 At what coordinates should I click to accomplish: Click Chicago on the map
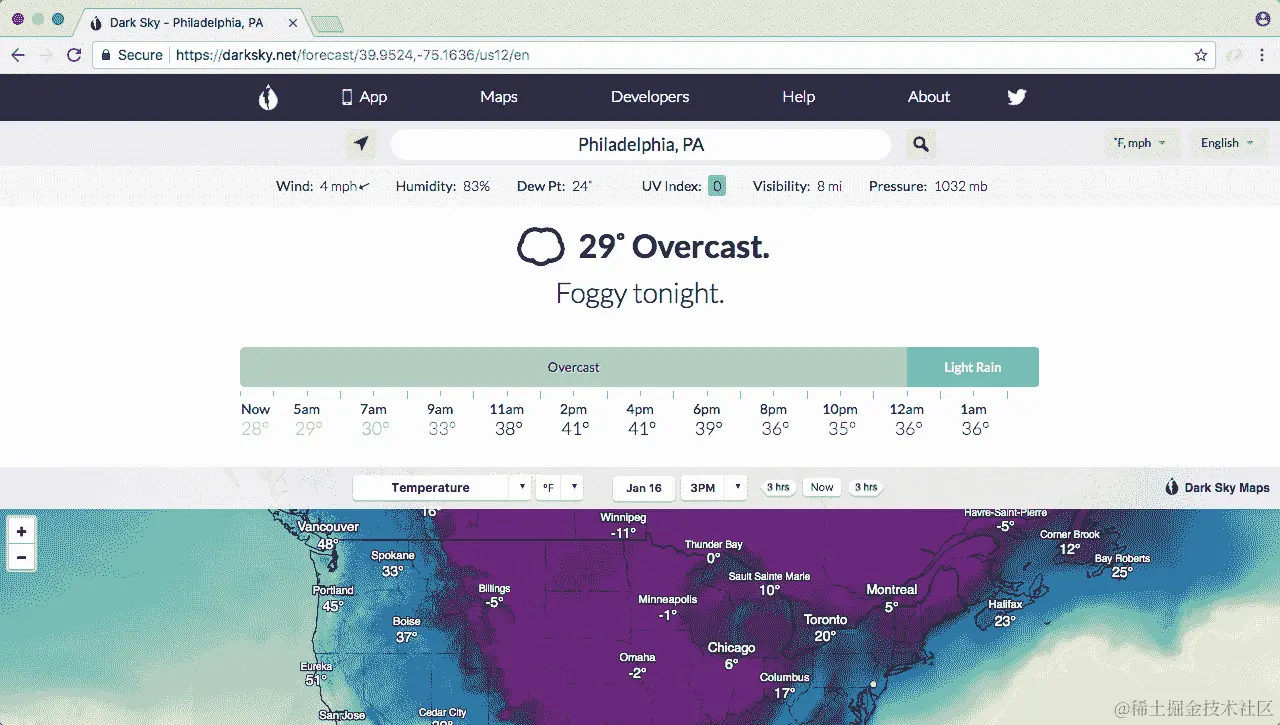[731, 647]
